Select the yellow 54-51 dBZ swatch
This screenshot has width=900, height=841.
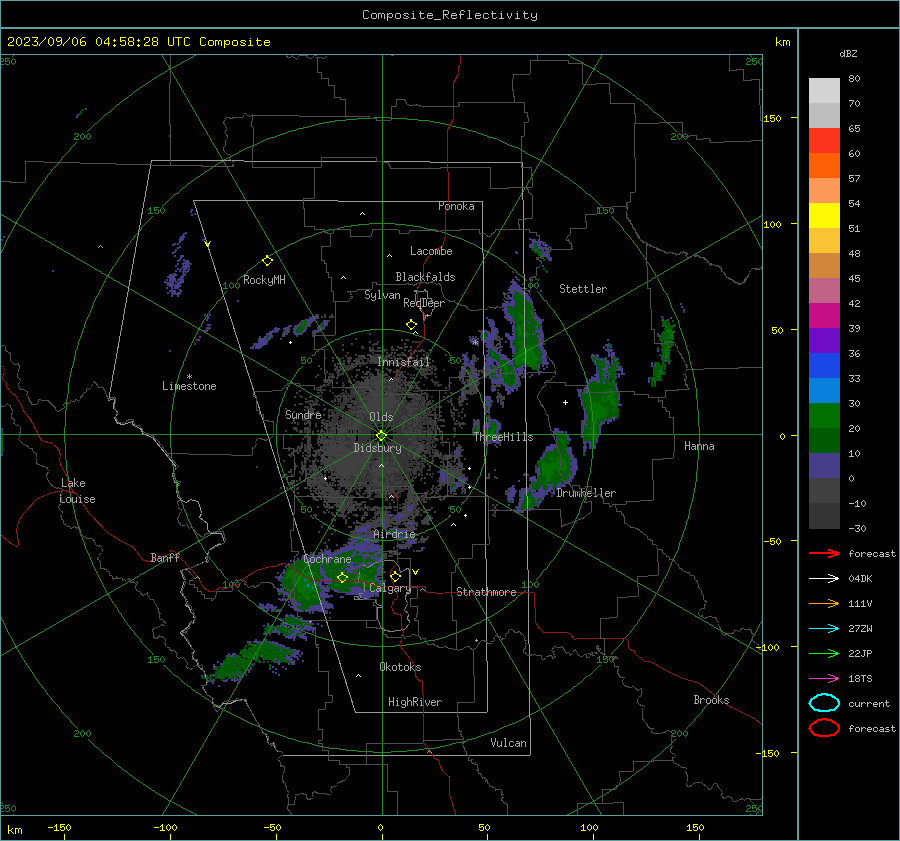[824, 215]
